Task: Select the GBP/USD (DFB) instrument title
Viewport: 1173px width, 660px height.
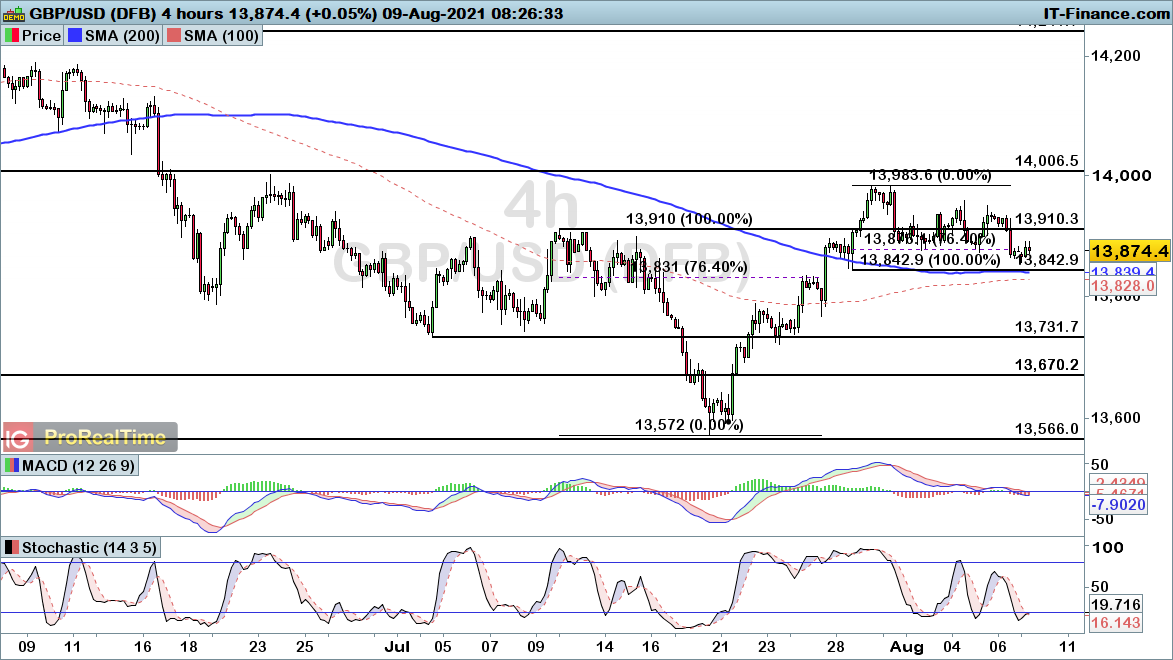Action: pos(93,13)
